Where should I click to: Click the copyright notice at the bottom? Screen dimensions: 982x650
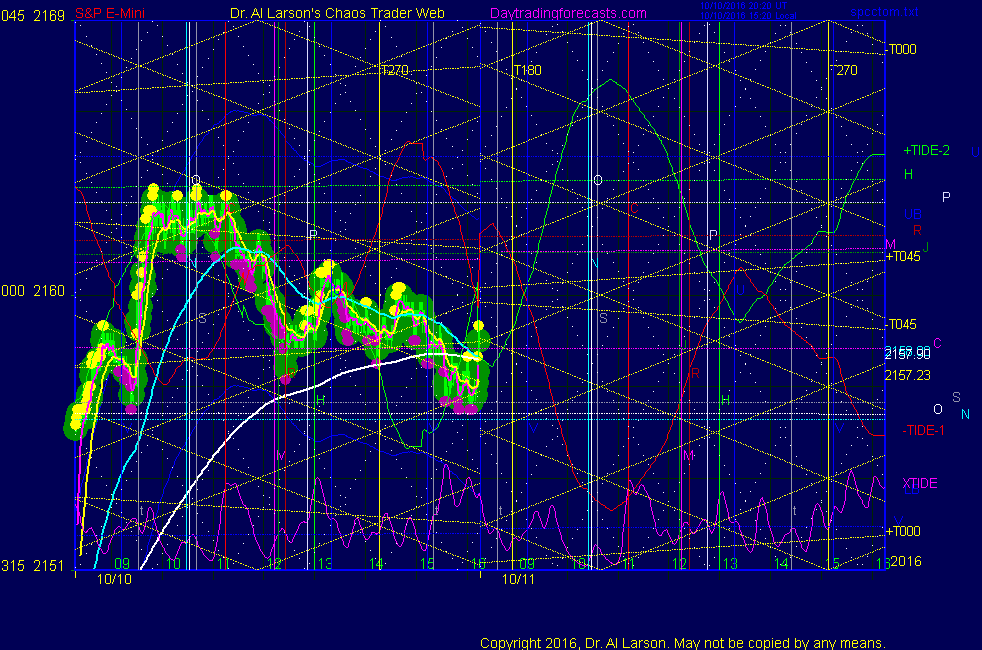click(x=683, y=642)
